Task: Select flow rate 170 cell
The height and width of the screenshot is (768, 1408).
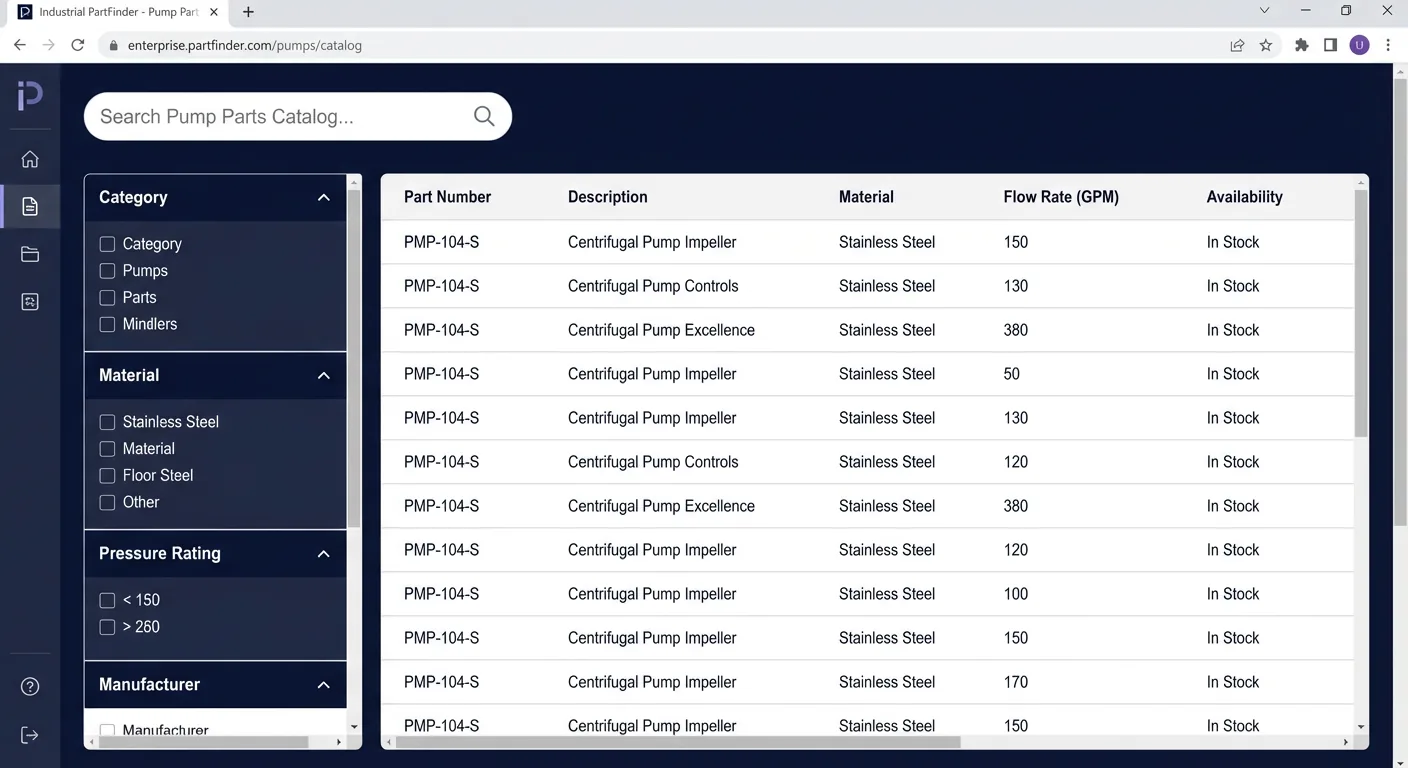Action: pos(1015,682)
